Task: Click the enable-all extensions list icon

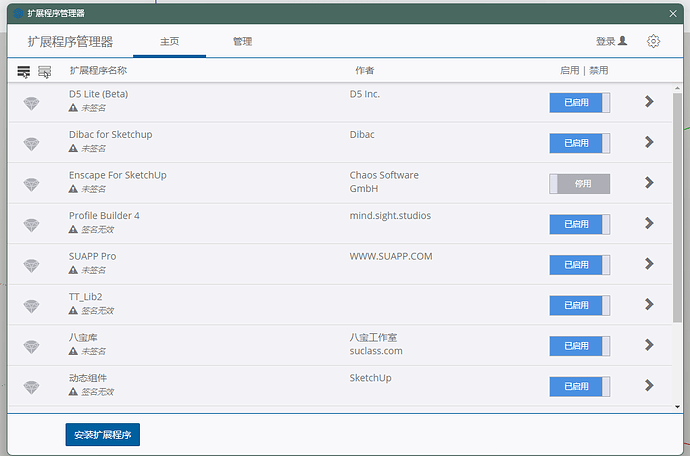Action: [24, 71]
